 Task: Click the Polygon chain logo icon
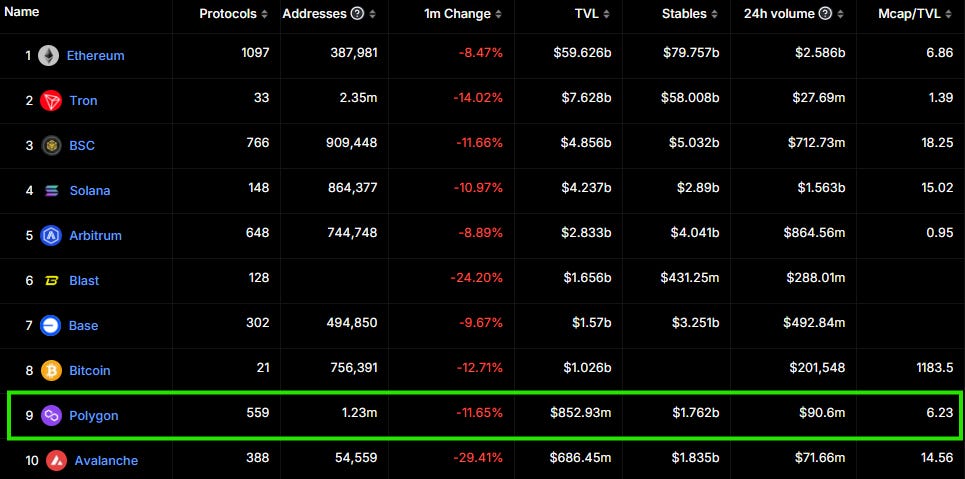[x=51, y=416]
